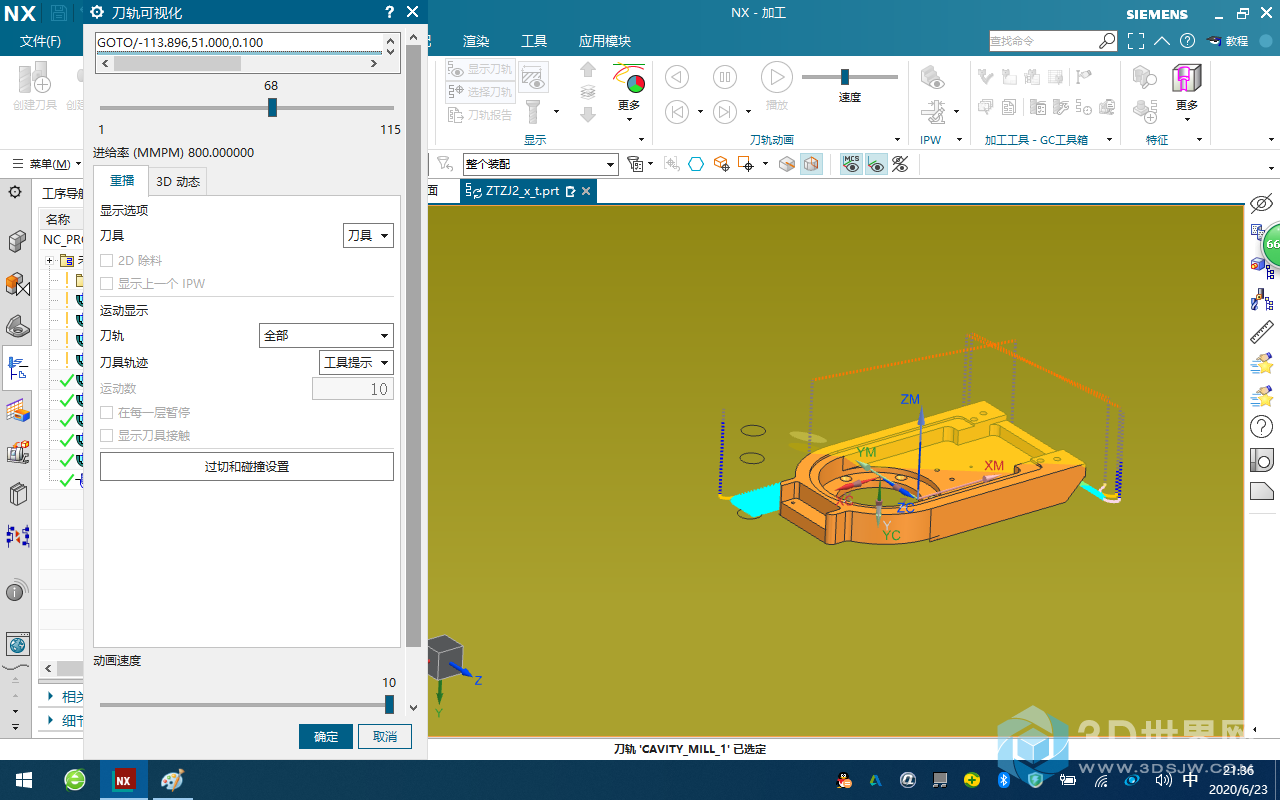
Task: Open the 整个装配 filter dropdown
Action: 541,164
